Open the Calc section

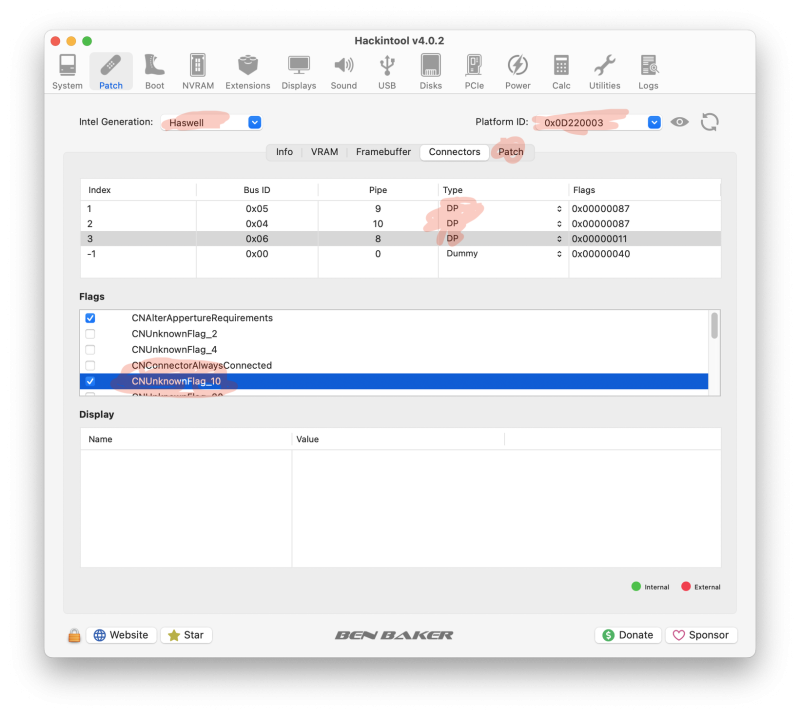pyautogui.click(x=561, y=72)
